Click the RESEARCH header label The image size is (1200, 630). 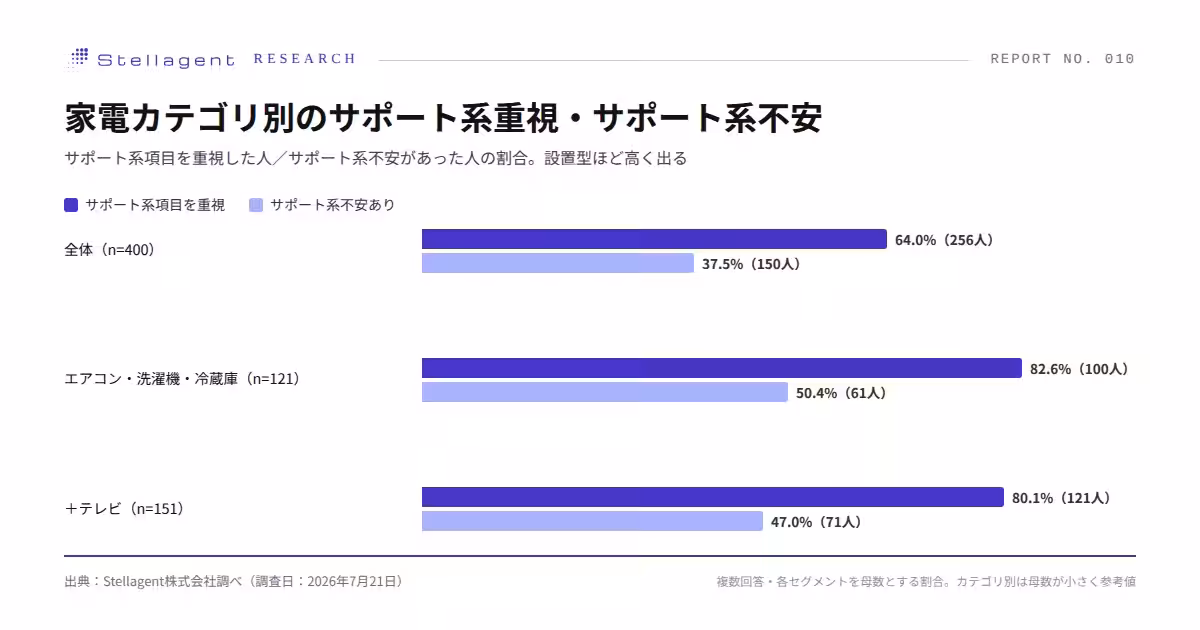coord(305,59)
